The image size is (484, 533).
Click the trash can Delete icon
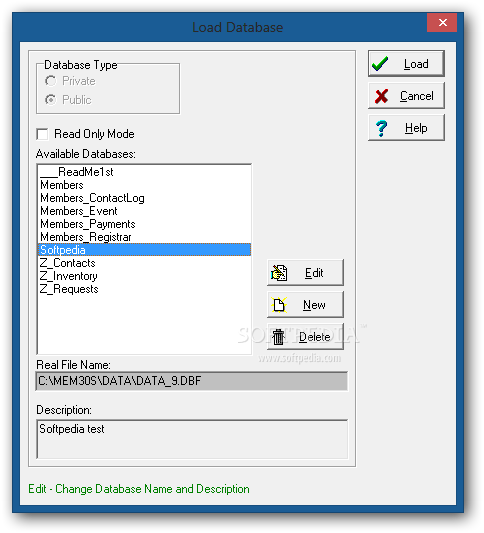(x=278, y=337)
